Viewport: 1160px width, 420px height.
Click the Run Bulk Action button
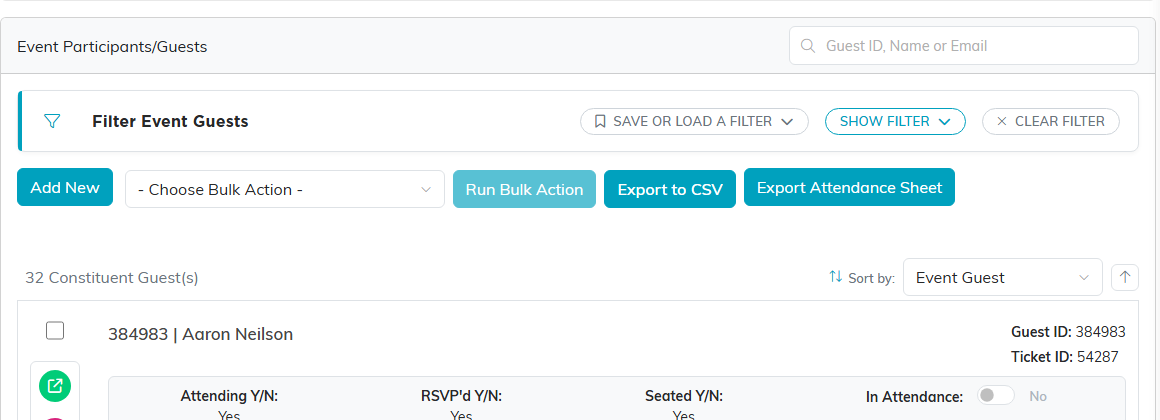tap(525, 189)
